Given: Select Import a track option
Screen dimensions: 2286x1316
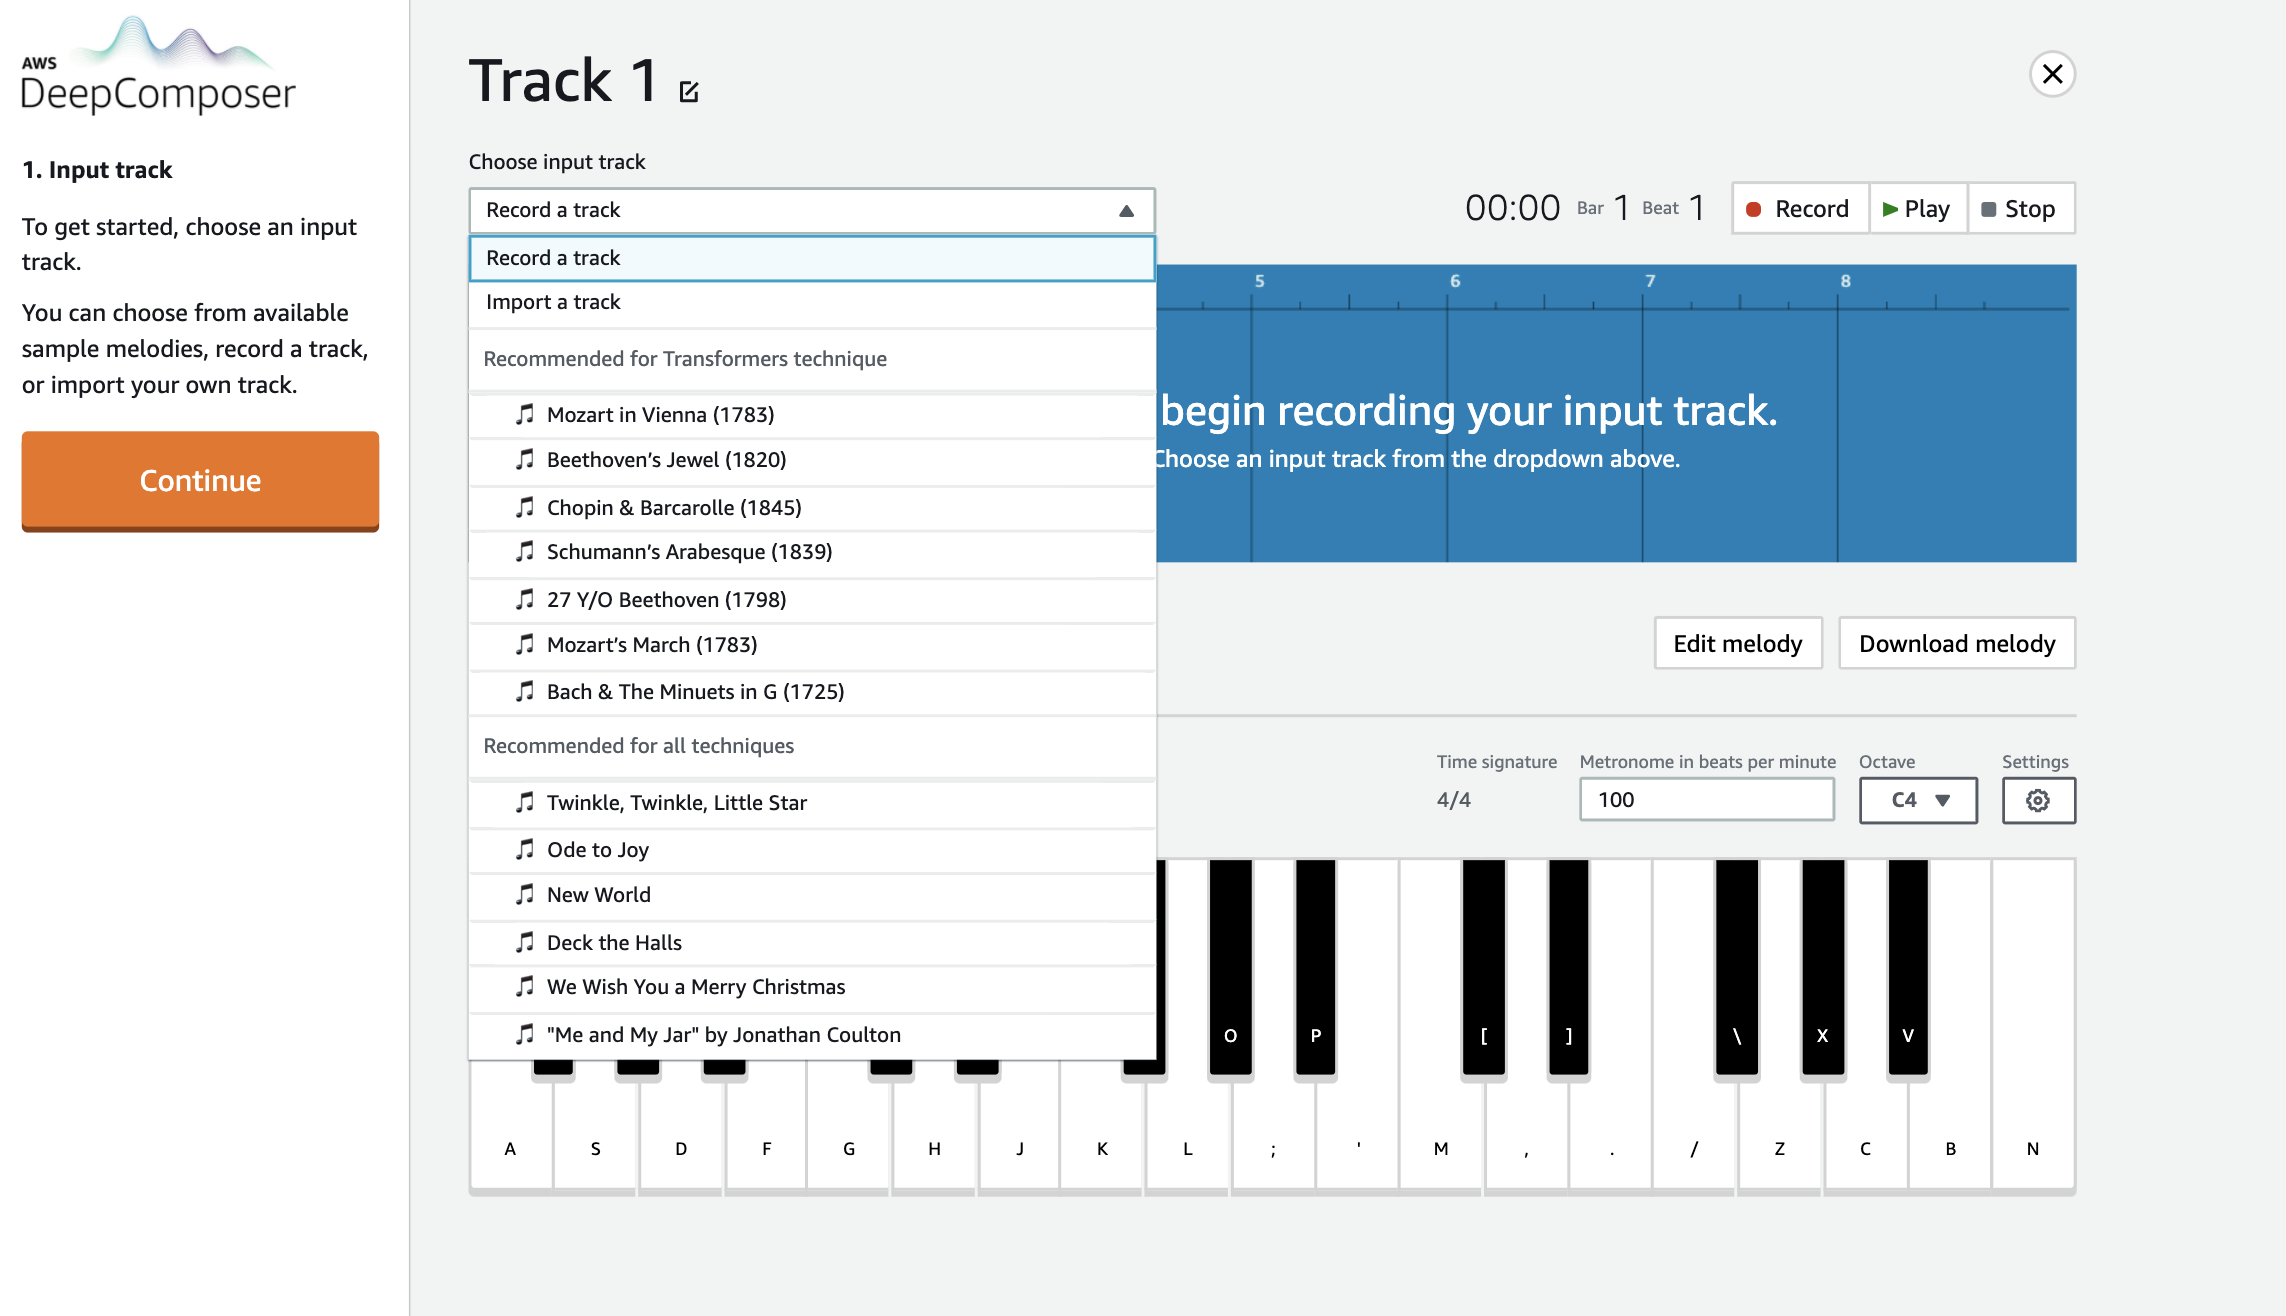Looking at the screenshot, I should [x=553, y=302].
